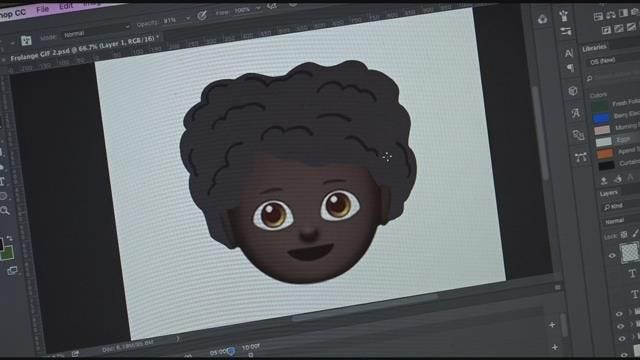Open the Layers Kind filter dropdown
Viewport: 640px width, 360px height.
620,207
